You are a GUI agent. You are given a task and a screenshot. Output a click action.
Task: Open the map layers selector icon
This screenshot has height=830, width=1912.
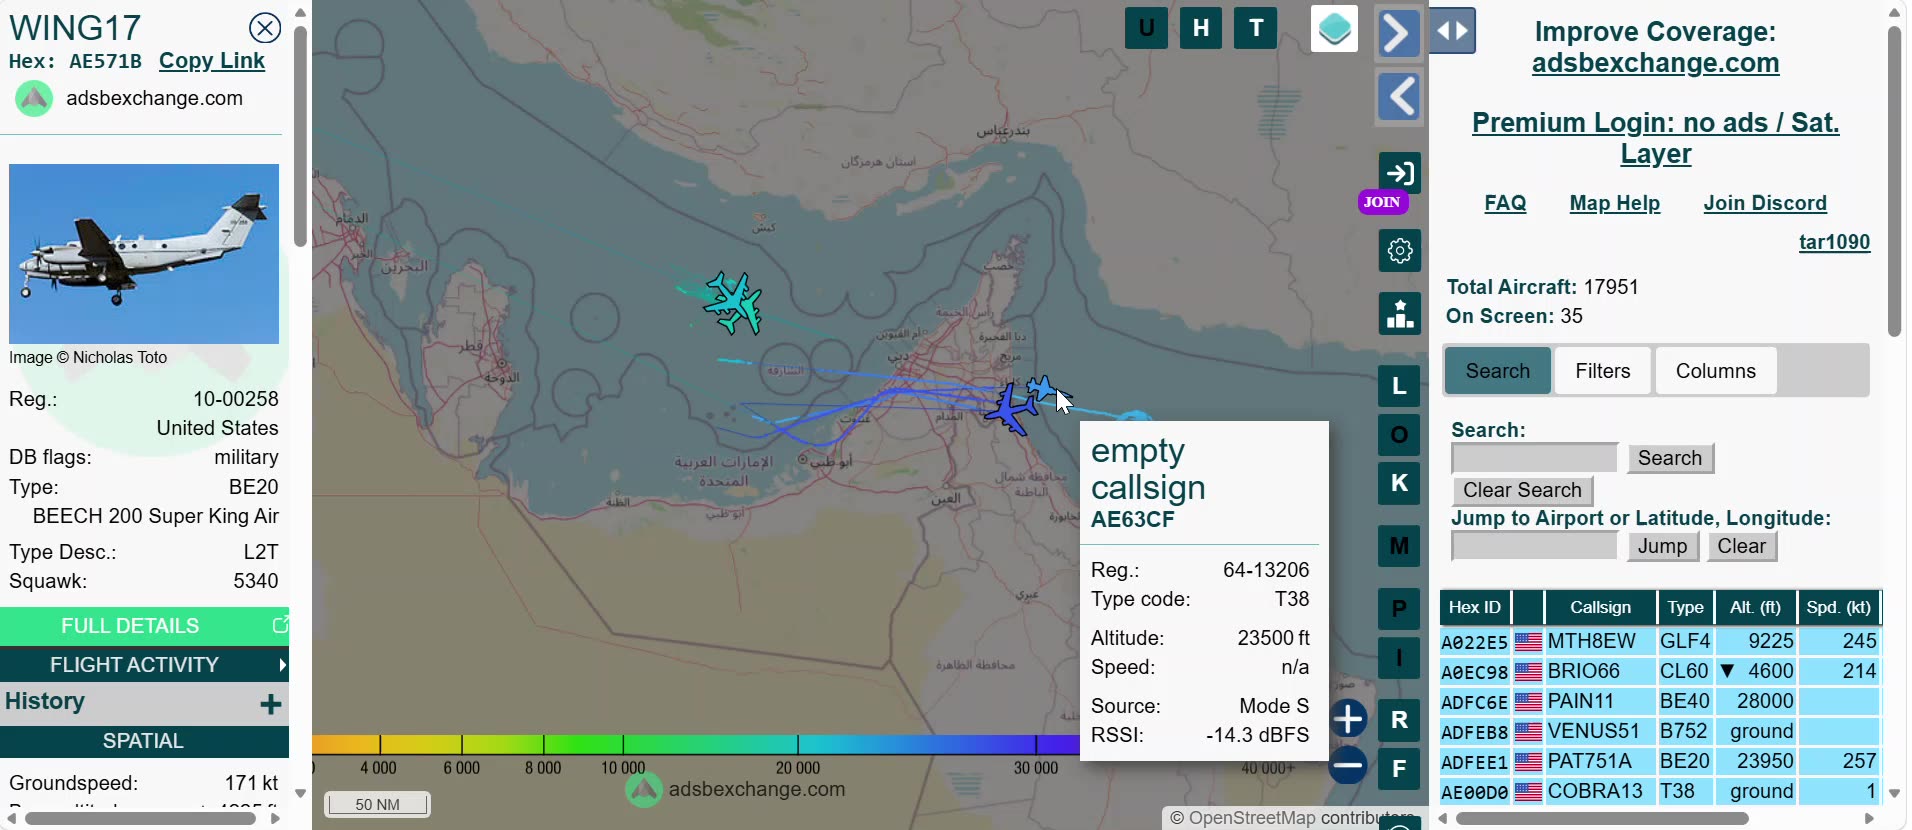click(x=1334, y=29)
